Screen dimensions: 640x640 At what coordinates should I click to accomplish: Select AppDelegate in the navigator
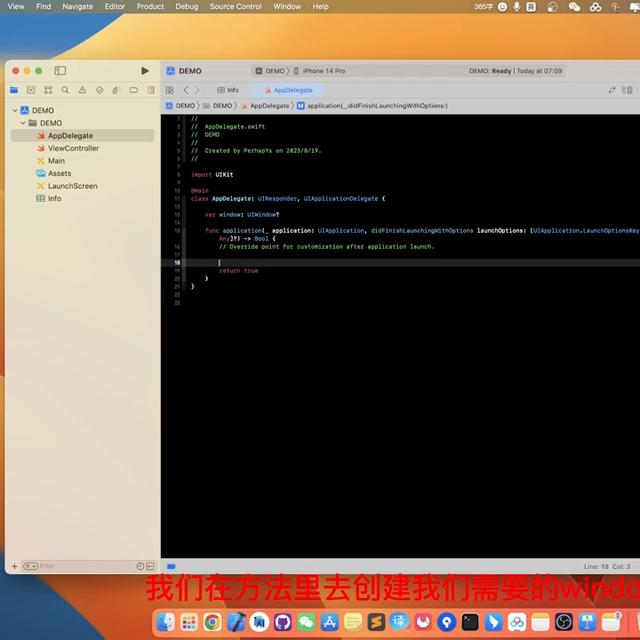point(82,136)
